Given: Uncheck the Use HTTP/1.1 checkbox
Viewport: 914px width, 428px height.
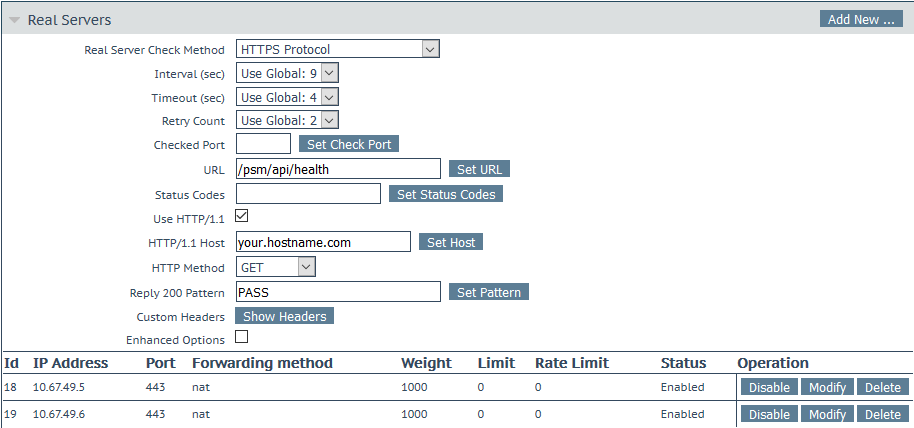Looking at the screenshot, I should click(241, 216).
